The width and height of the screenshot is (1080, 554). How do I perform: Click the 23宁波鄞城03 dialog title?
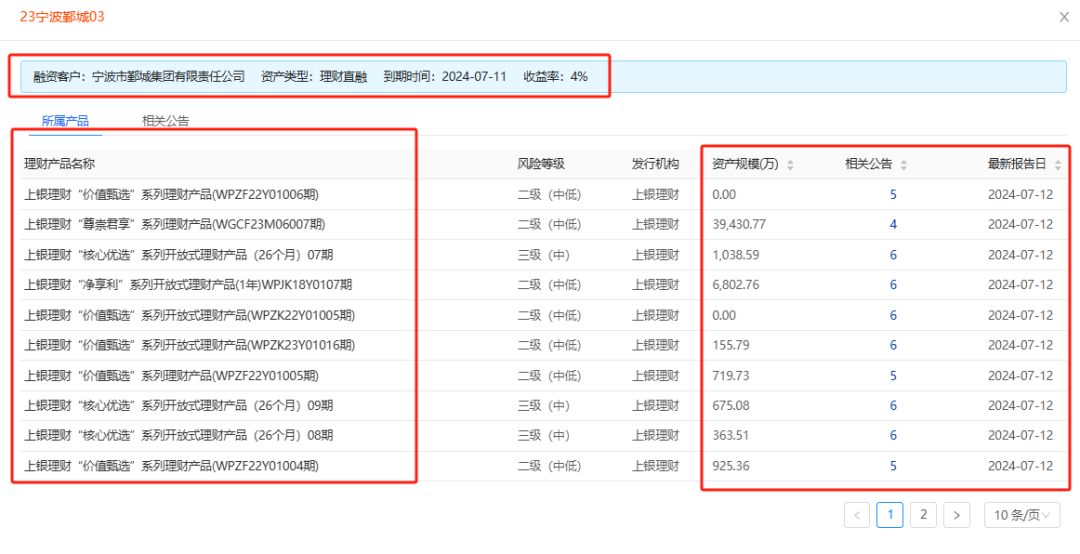(63, 17)
